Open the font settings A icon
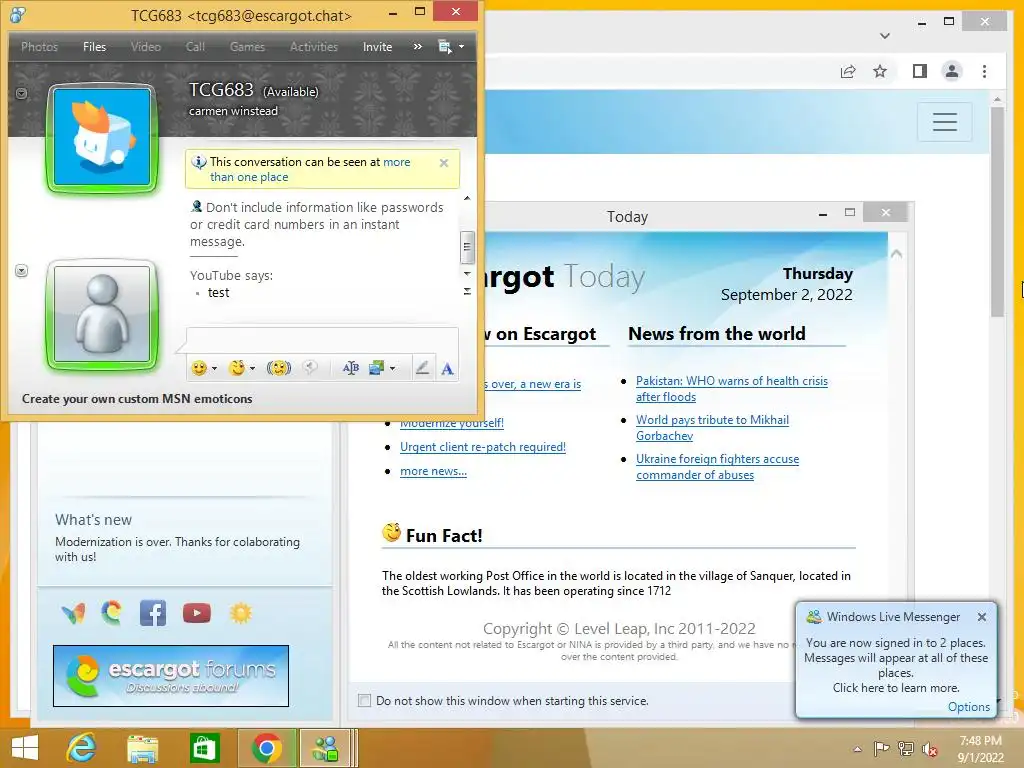 click(447, 369)
